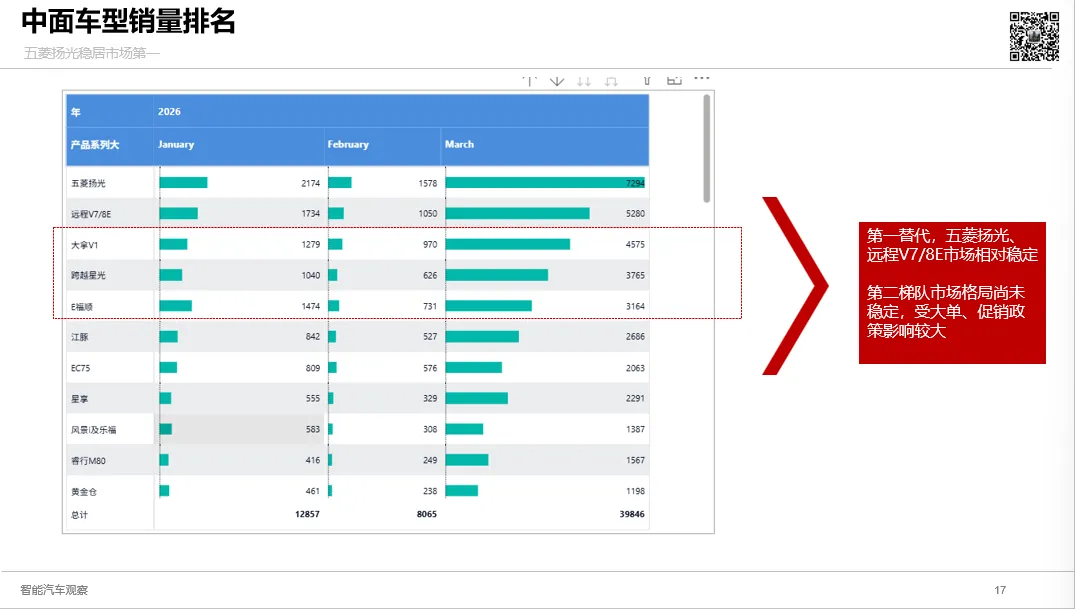1075x609 pixels.
Task: Click the slide title 中面车型销量排名
Action: (x=128, y=21)
